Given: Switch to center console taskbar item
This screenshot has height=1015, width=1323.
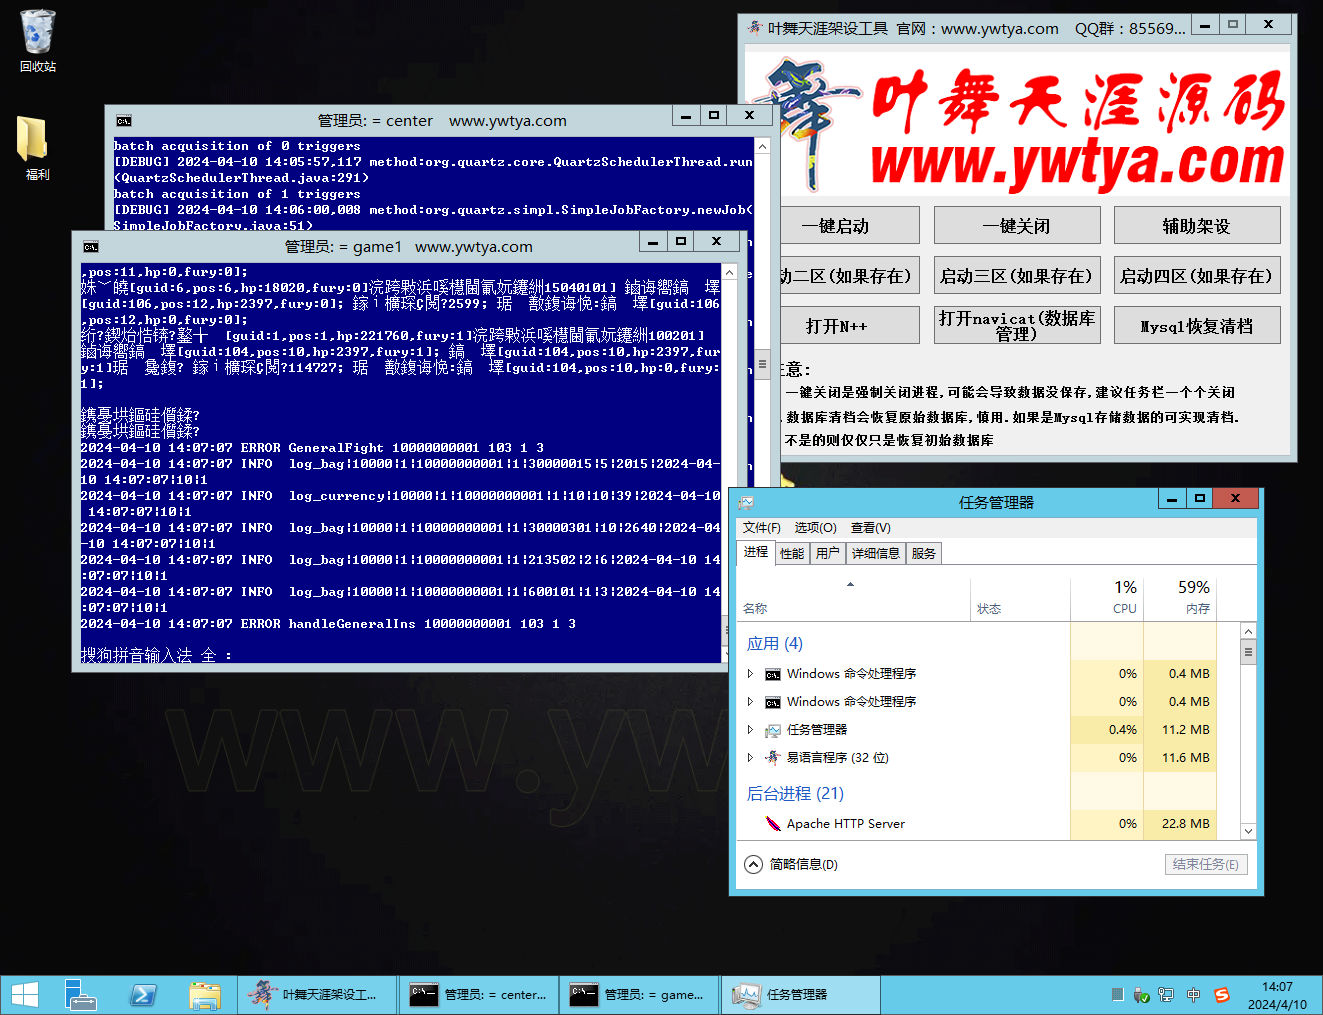Looking at the screenshot, I should coord(479,995).
